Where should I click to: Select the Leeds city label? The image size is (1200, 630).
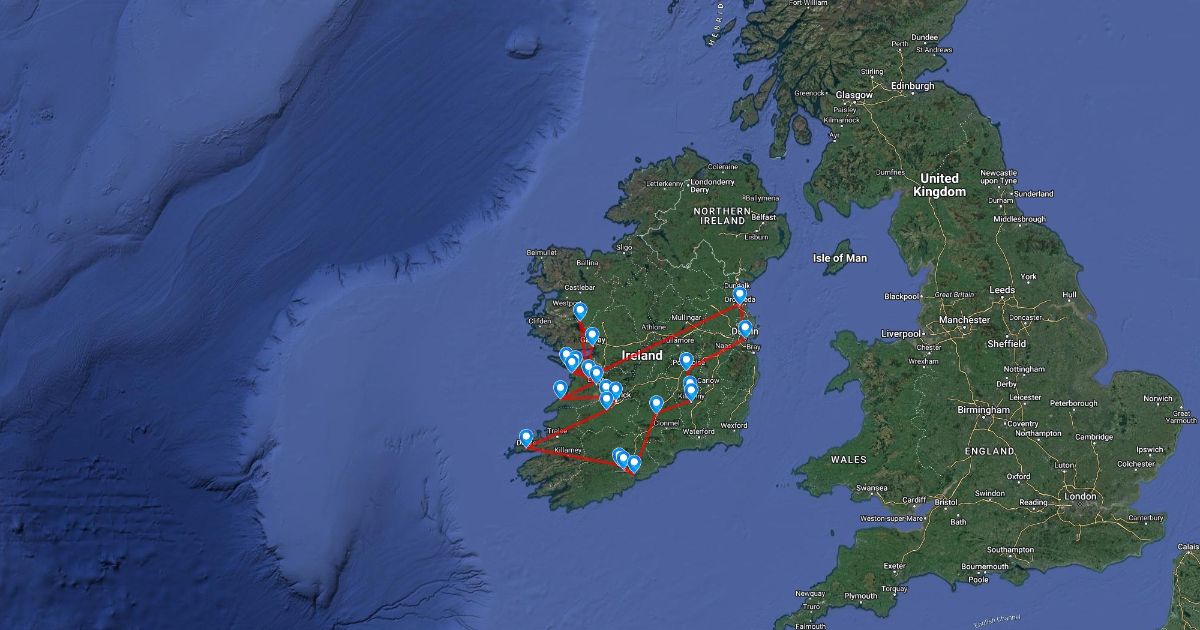(1003, 290)
